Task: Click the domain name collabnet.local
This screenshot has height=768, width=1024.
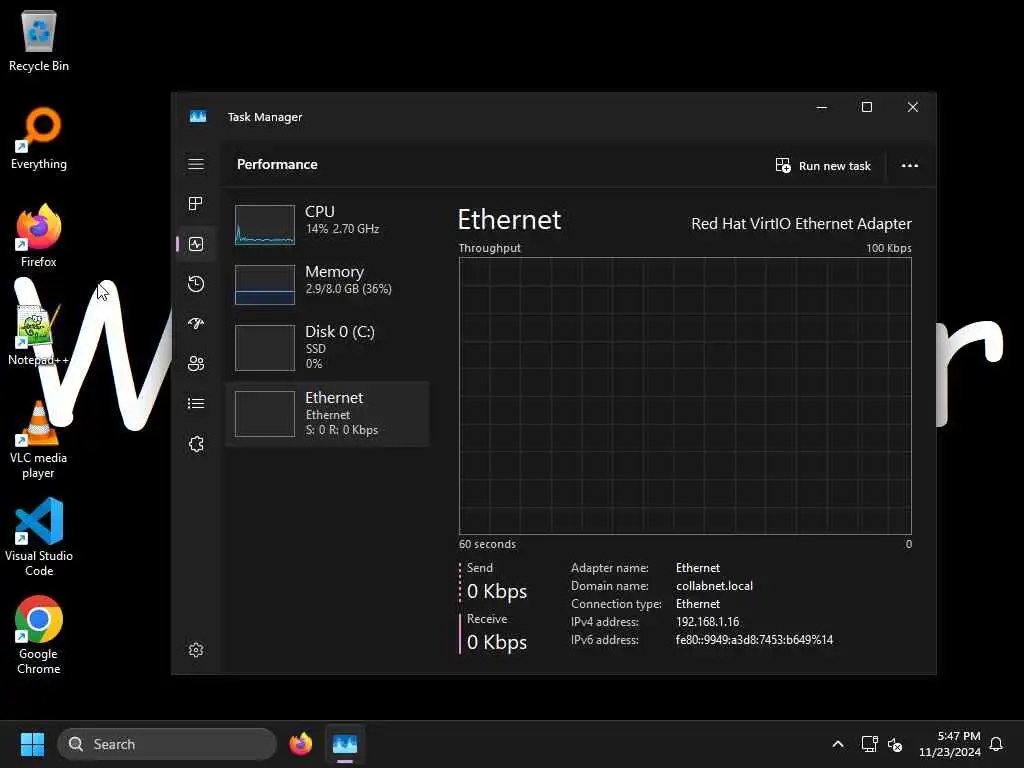Action: 714,586
